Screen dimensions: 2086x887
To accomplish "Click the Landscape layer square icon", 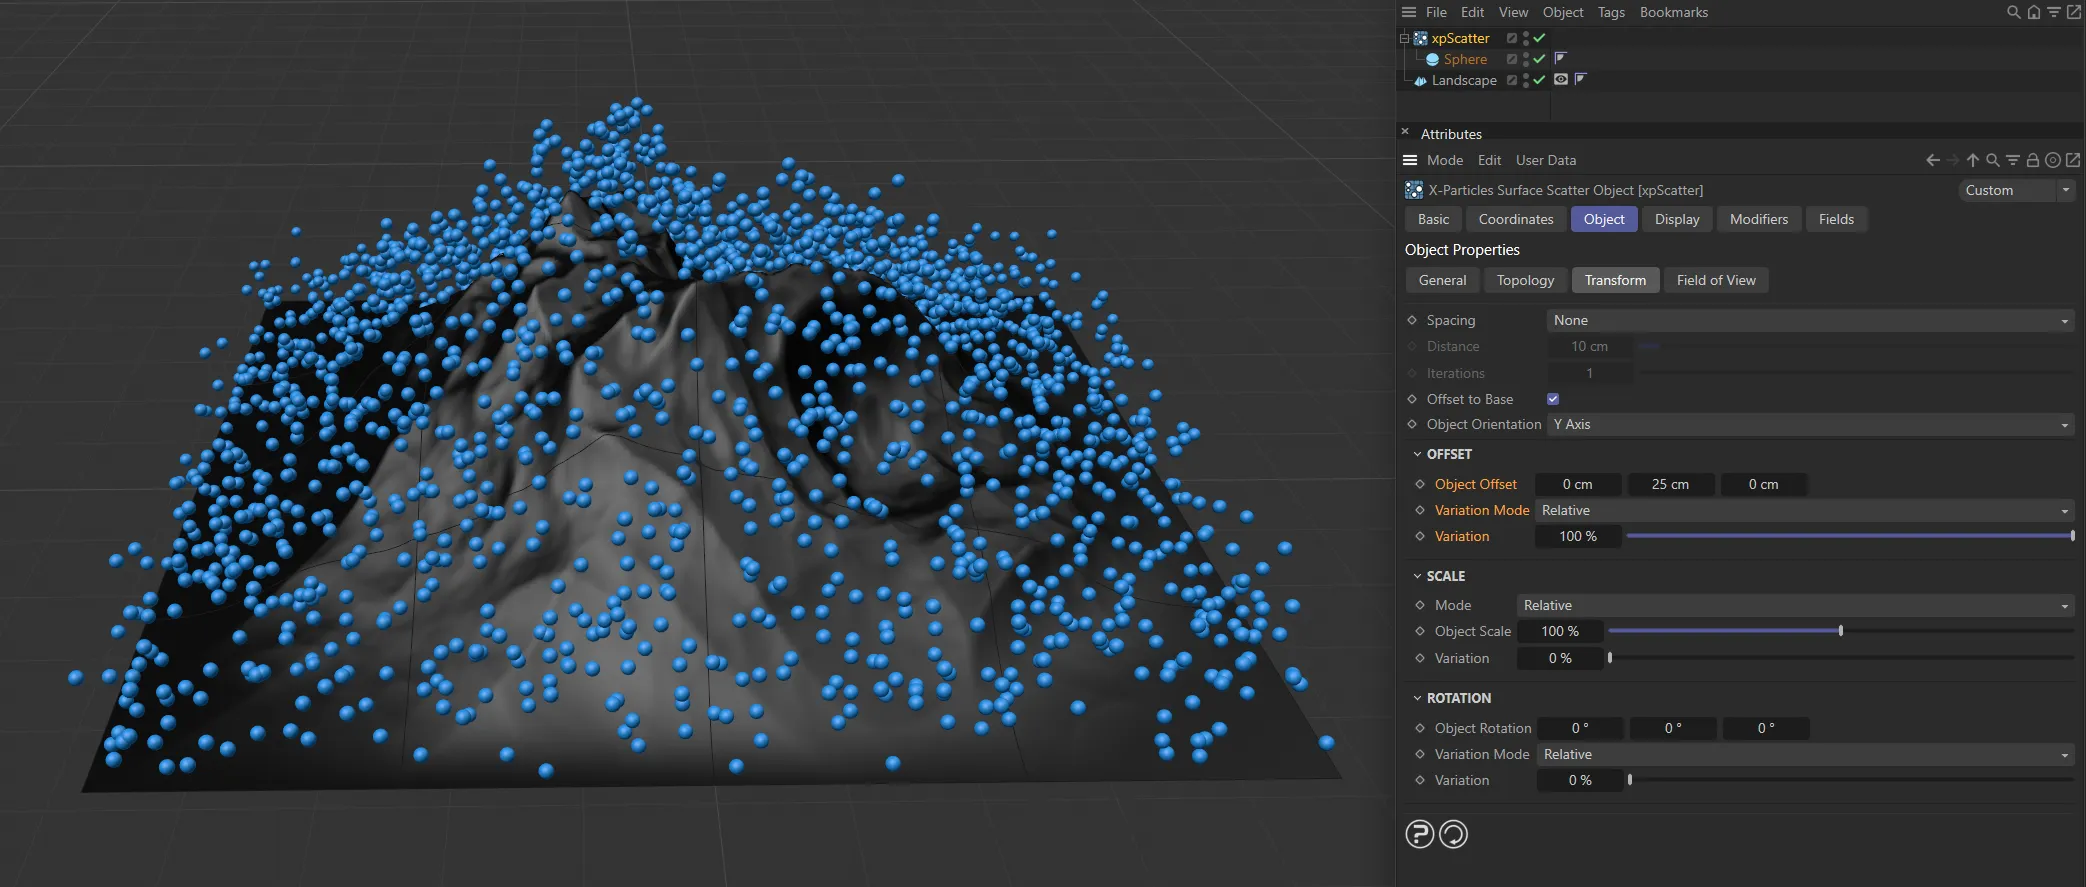I will (x=1512, y=80).
